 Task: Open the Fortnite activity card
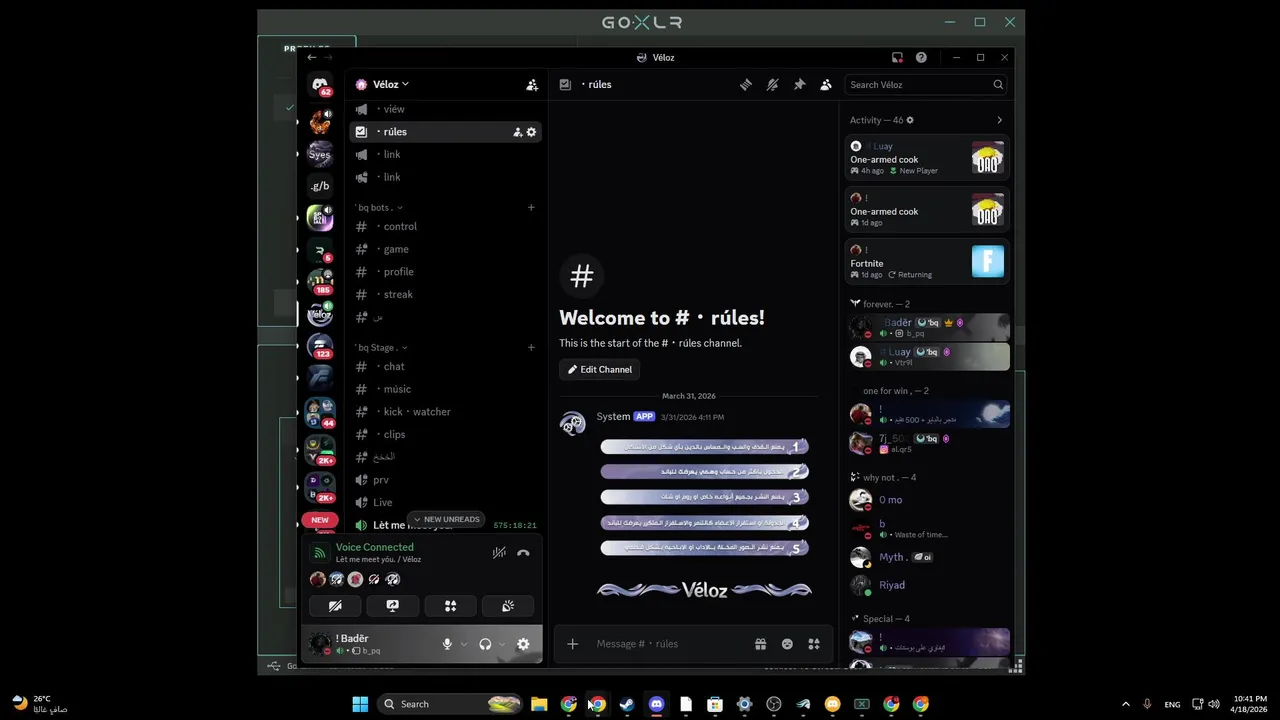(x=927, y=262)
